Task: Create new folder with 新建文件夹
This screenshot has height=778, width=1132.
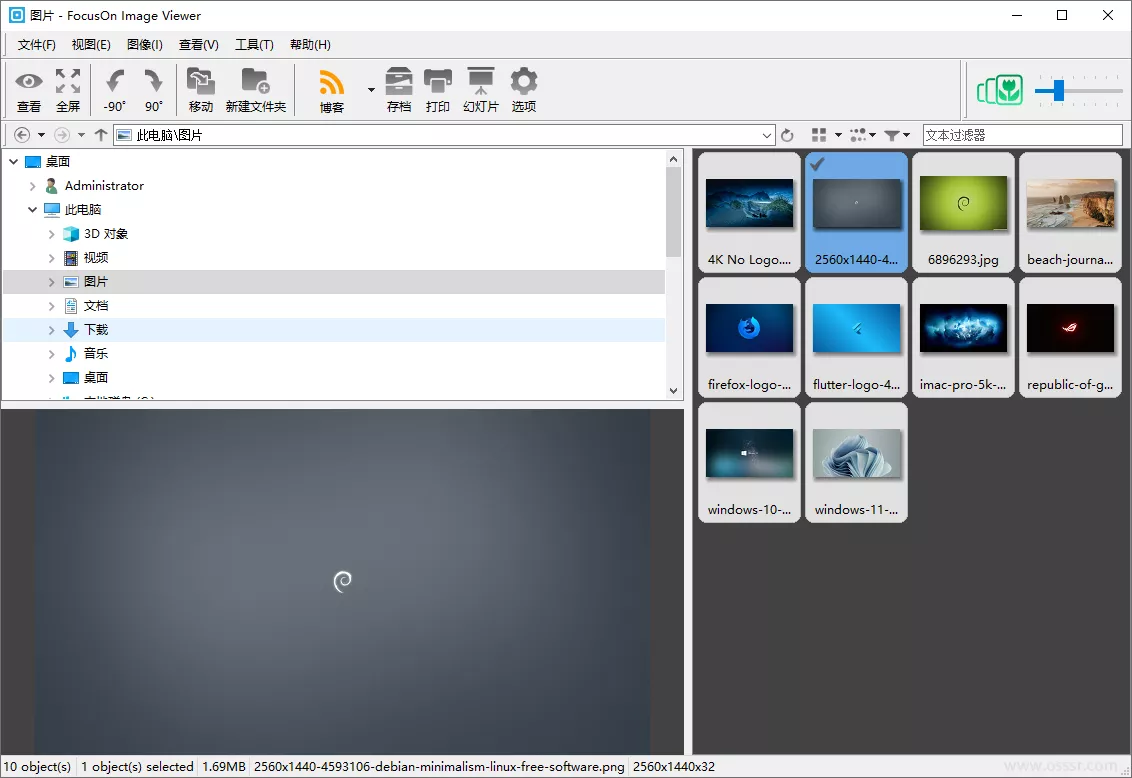Action: 256,90
